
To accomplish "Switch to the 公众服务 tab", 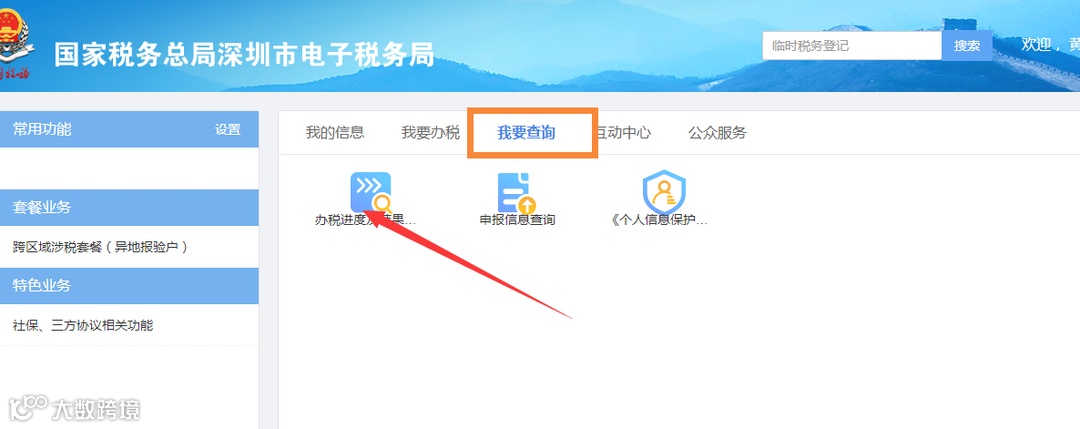I will click(x=717, y=132).
